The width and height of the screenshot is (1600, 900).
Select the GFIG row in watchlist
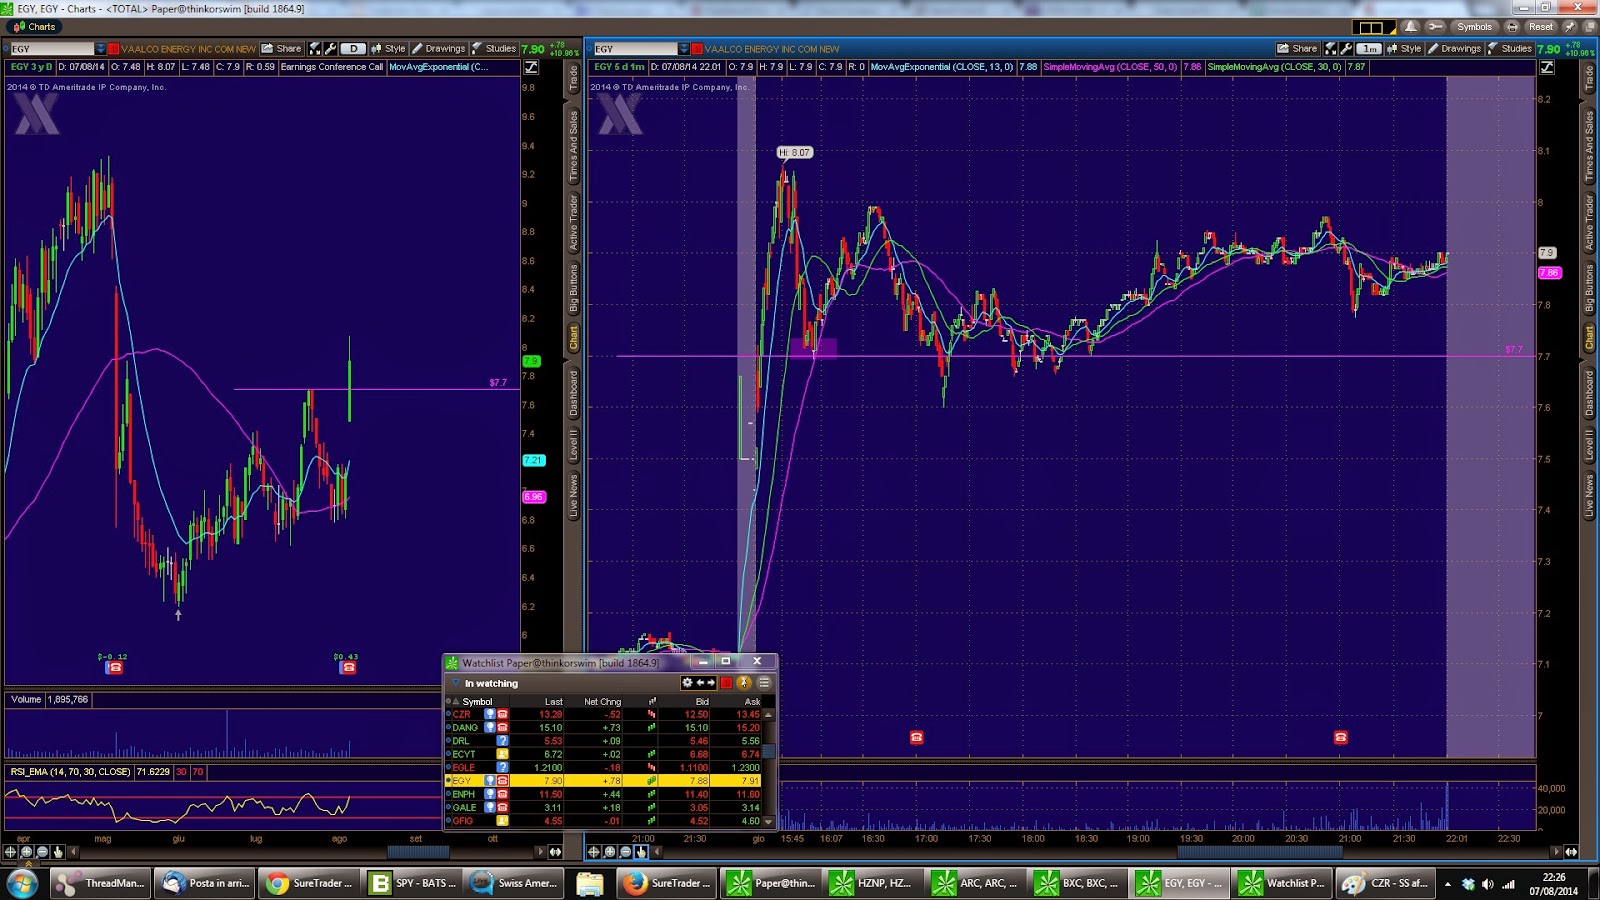tap(604, 821)
